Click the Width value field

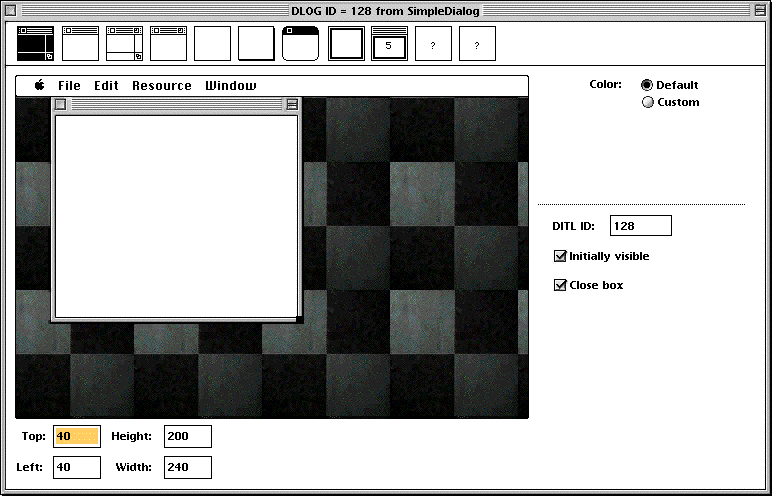(187, 467)
